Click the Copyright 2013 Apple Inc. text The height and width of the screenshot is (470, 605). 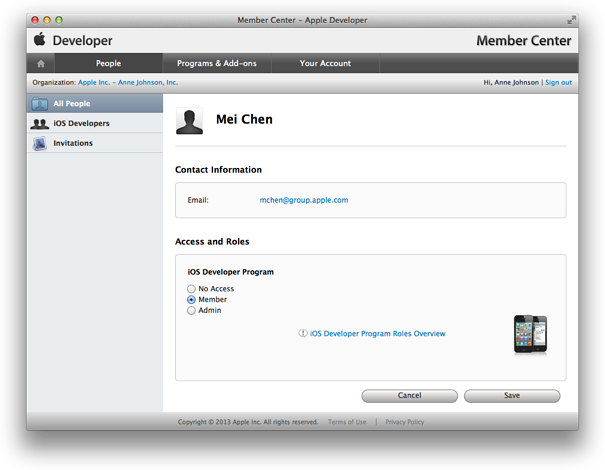pyautogui.click(x=248, y=422)
